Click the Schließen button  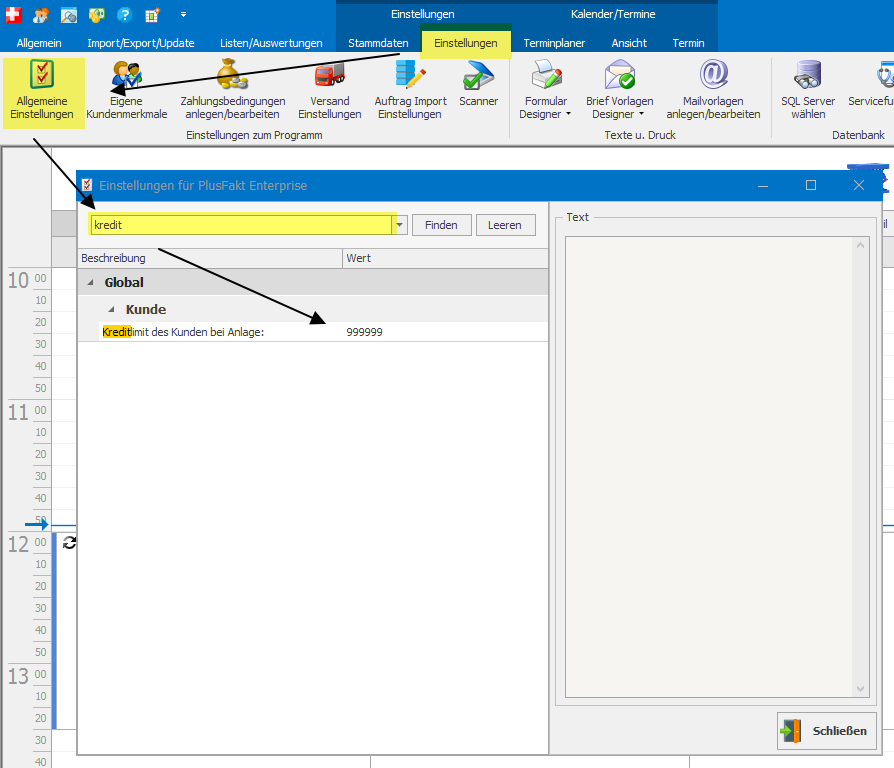pos(826,730)
